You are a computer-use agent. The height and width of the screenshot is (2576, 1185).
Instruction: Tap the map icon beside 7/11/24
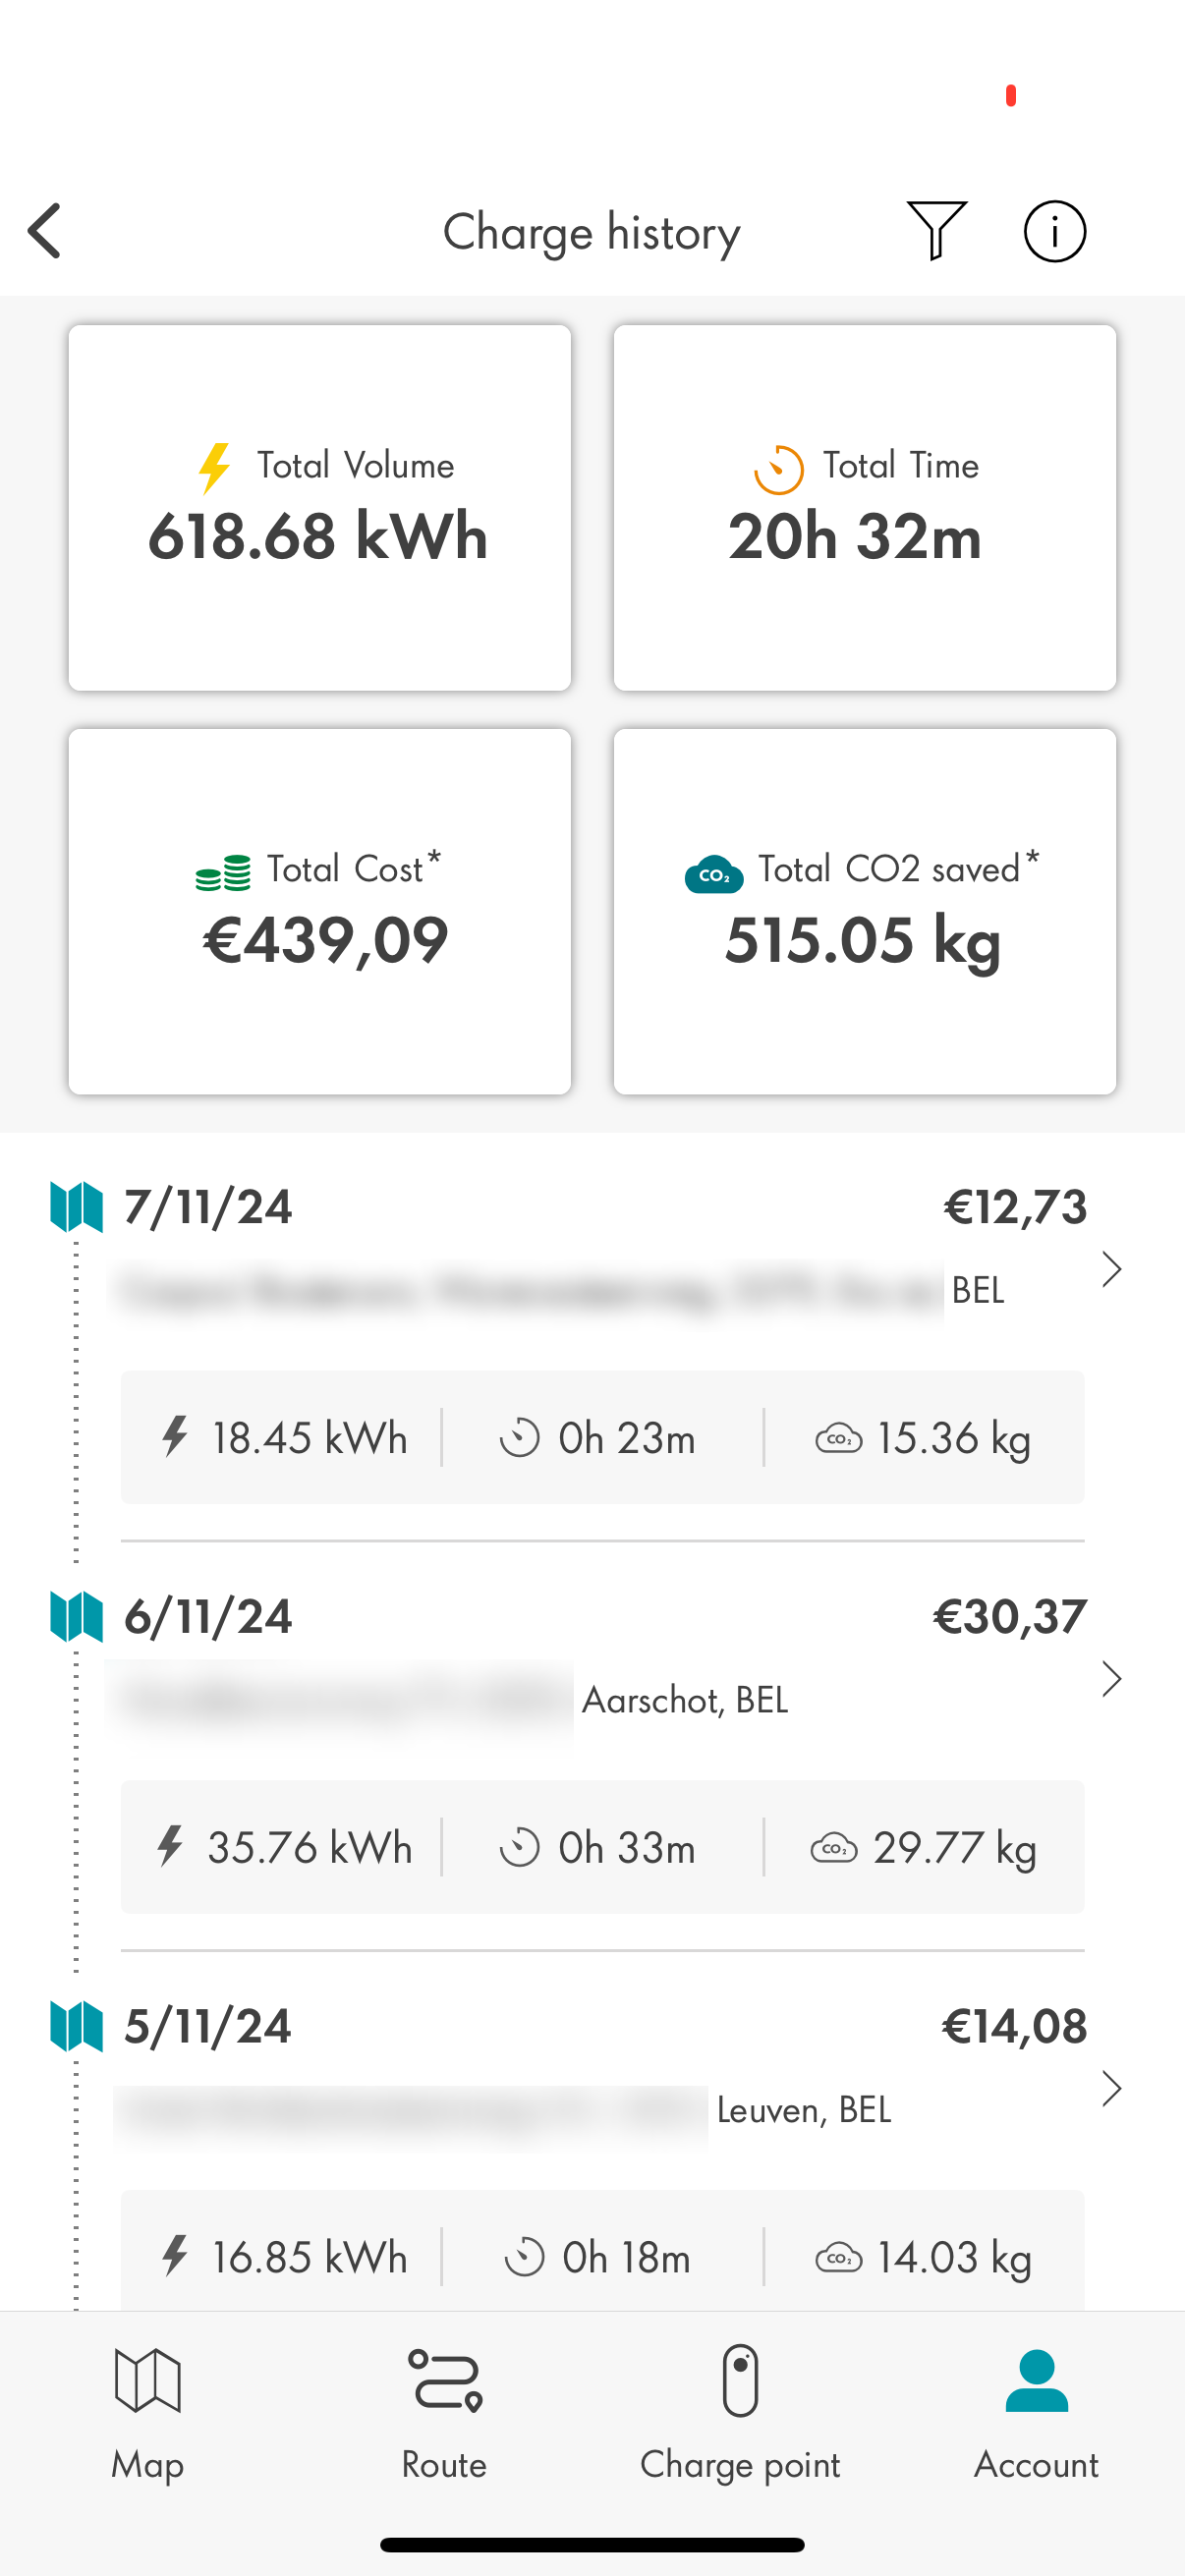coord(76,1207)
